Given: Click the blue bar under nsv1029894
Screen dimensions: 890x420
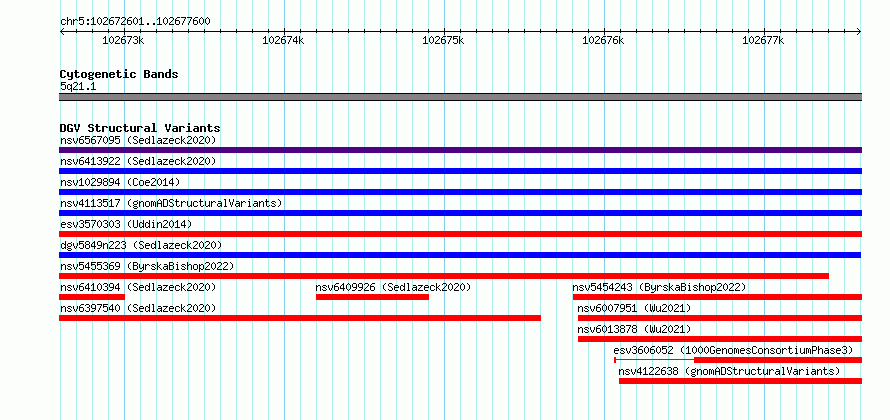Looking at the screenshot, I should pyautogui.click(x=460, y=192).
